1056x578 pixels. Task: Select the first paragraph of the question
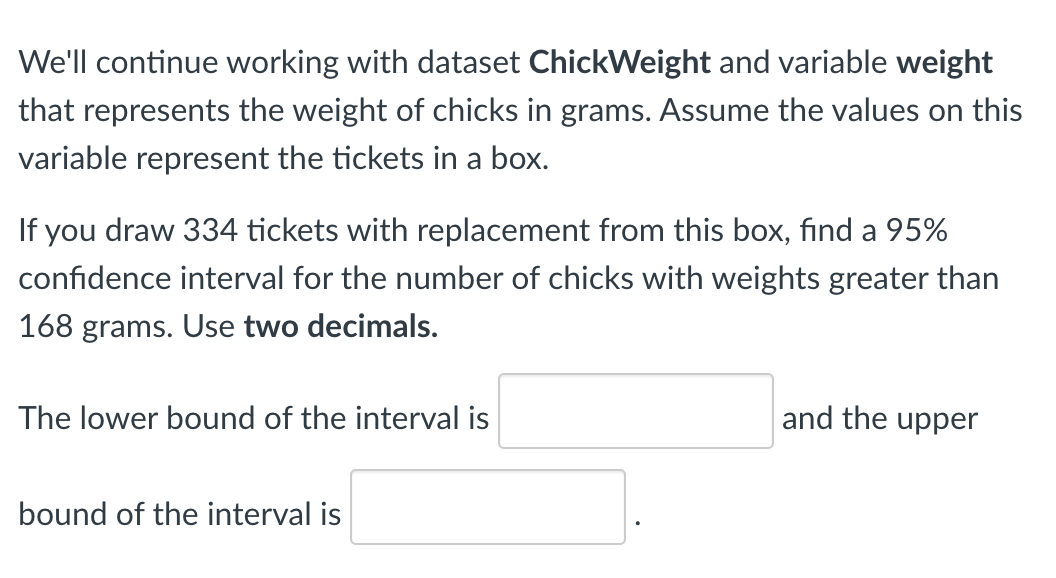[520, 110]
